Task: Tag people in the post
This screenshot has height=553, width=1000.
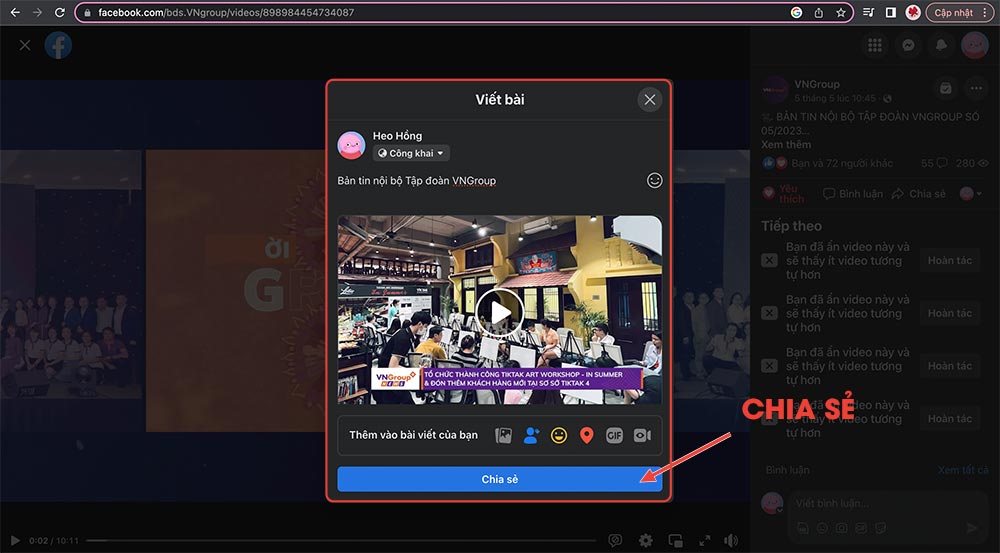Action: coord(531,435)
